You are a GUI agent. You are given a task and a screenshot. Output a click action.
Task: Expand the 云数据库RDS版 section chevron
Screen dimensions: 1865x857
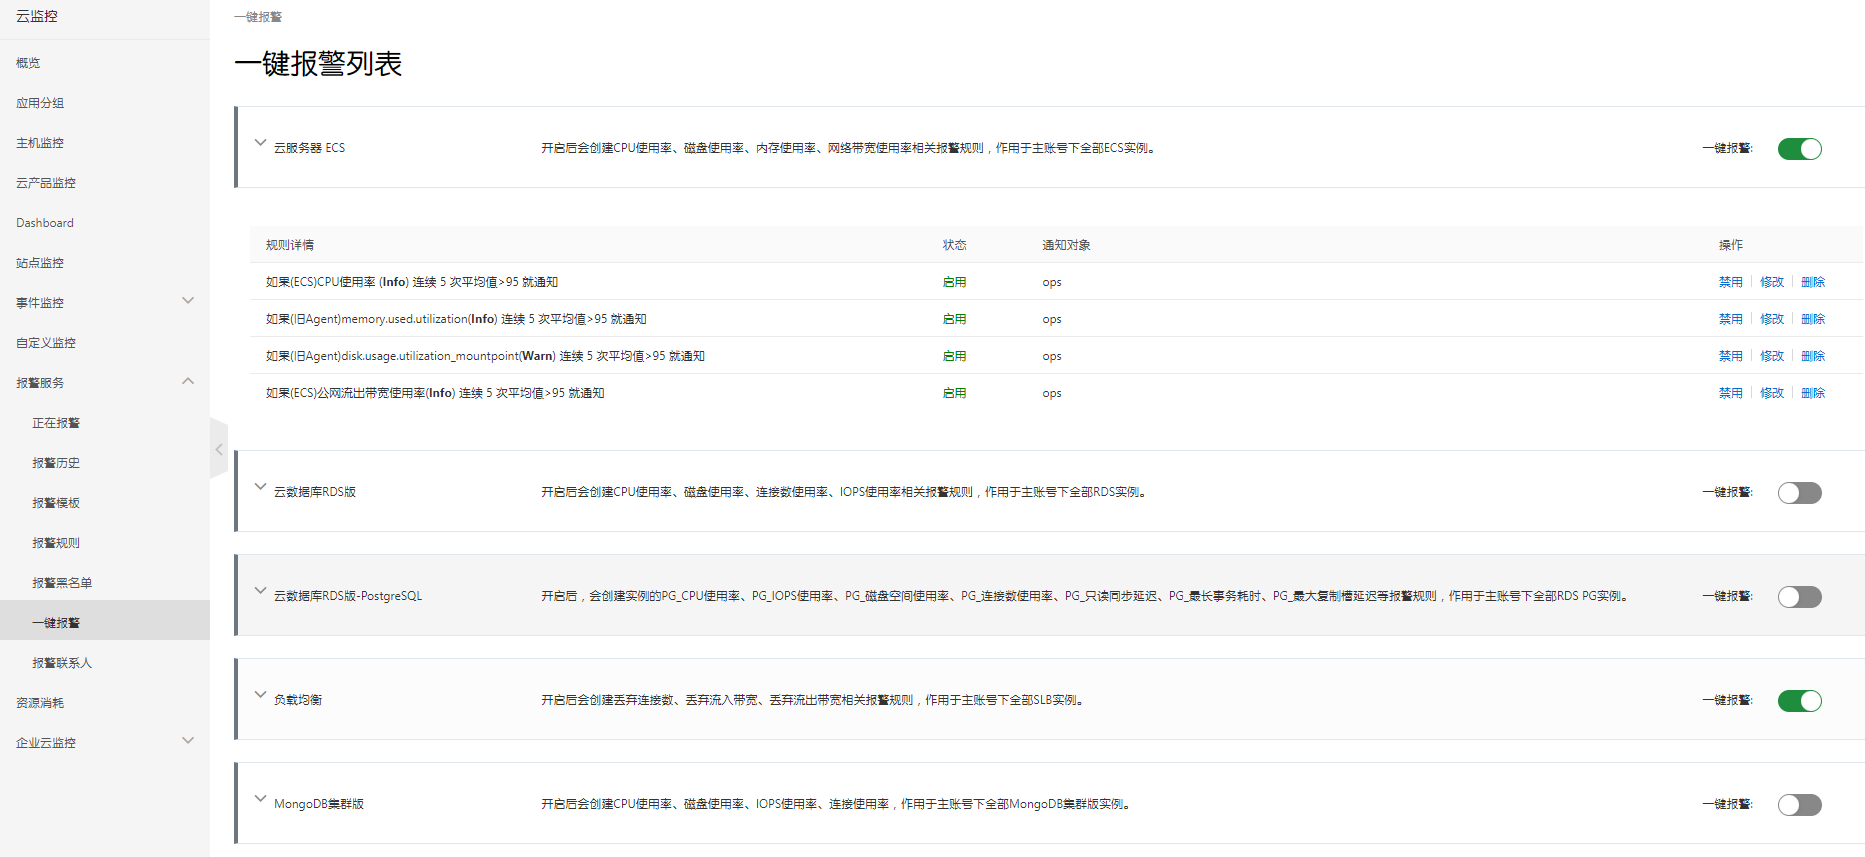click(260, 487)
